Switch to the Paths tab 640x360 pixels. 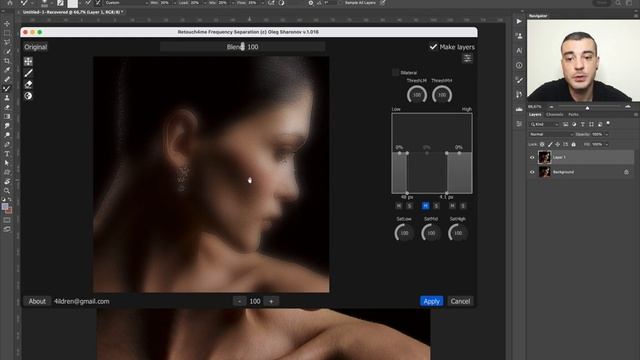tap(573, 115)
